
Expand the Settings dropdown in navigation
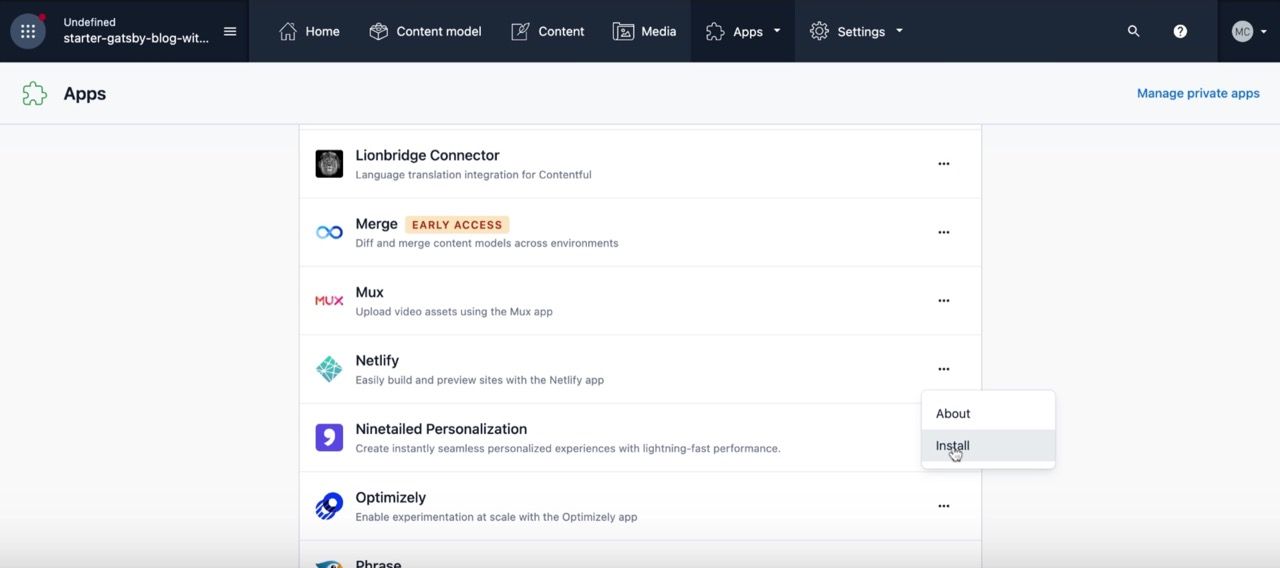point(856,31)
